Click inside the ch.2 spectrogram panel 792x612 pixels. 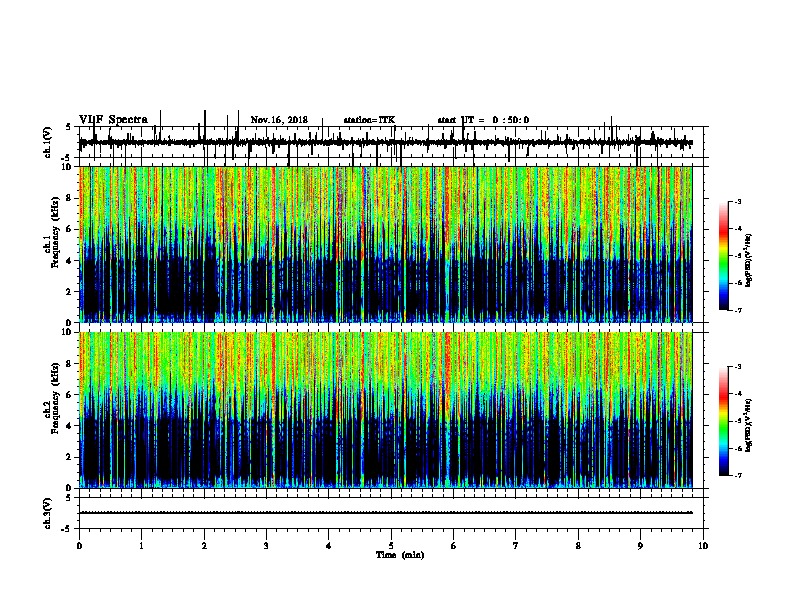[x=385, y=410]
